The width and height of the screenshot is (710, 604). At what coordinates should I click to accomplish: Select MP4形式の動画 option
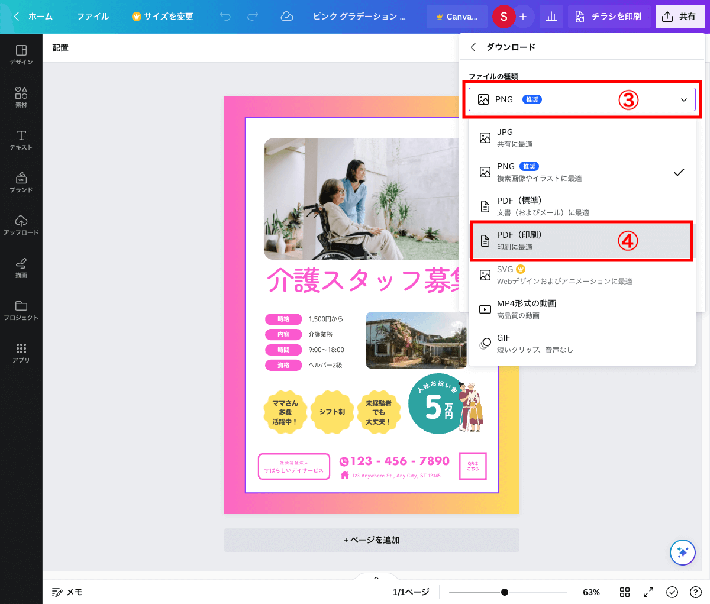pos(582,309)
